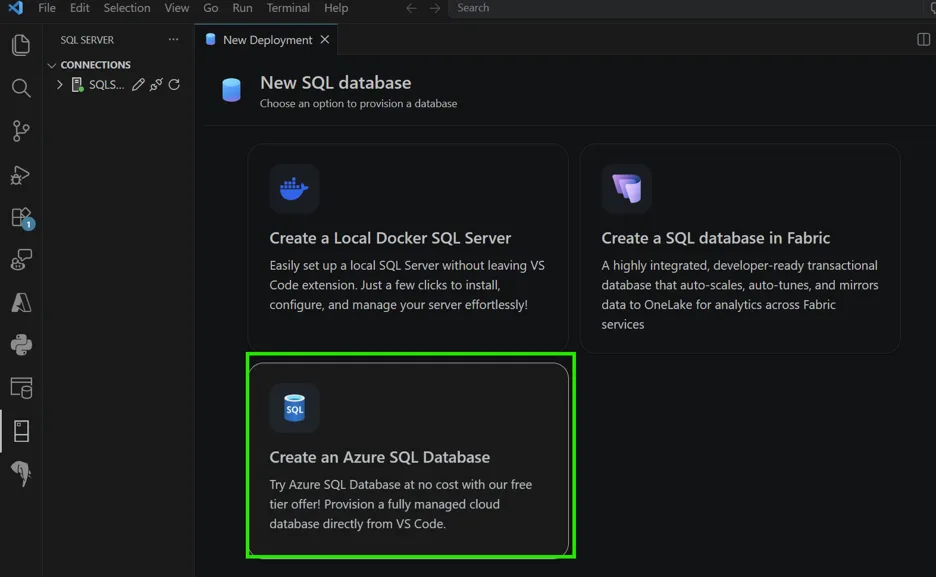Open the Go menu
Image resolution: width=936 pixels, height=577 pixels.
tap(211, 8)
